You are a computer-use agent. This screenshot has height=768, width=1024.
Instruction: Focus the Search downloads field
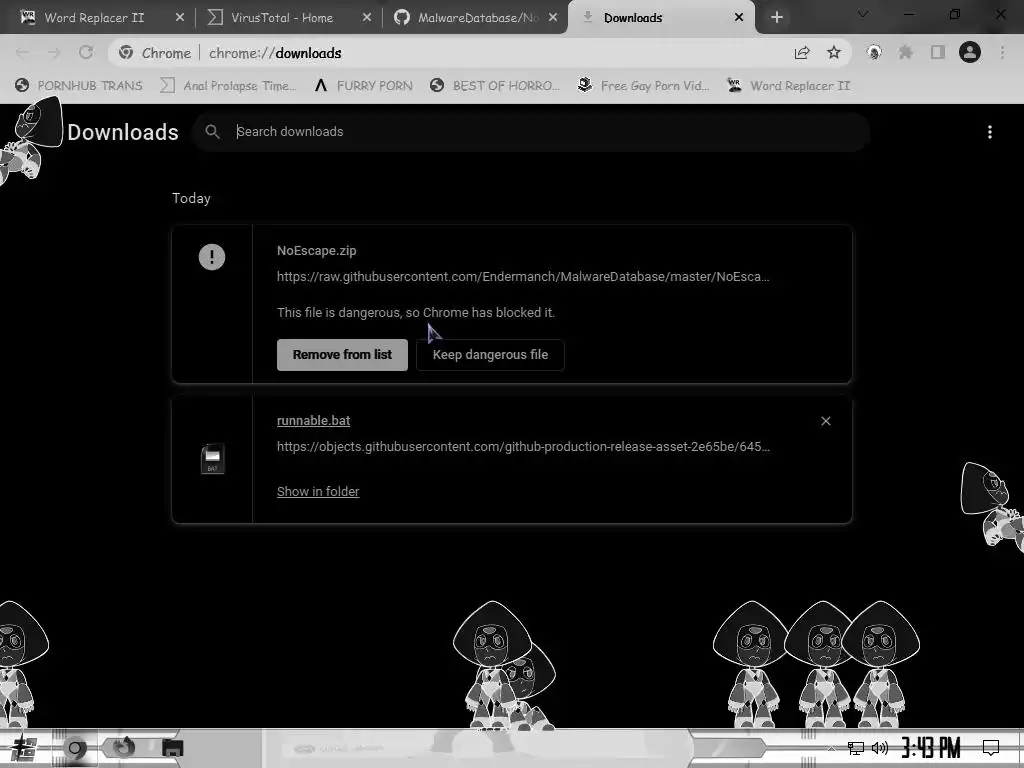(x=532, y=132)
